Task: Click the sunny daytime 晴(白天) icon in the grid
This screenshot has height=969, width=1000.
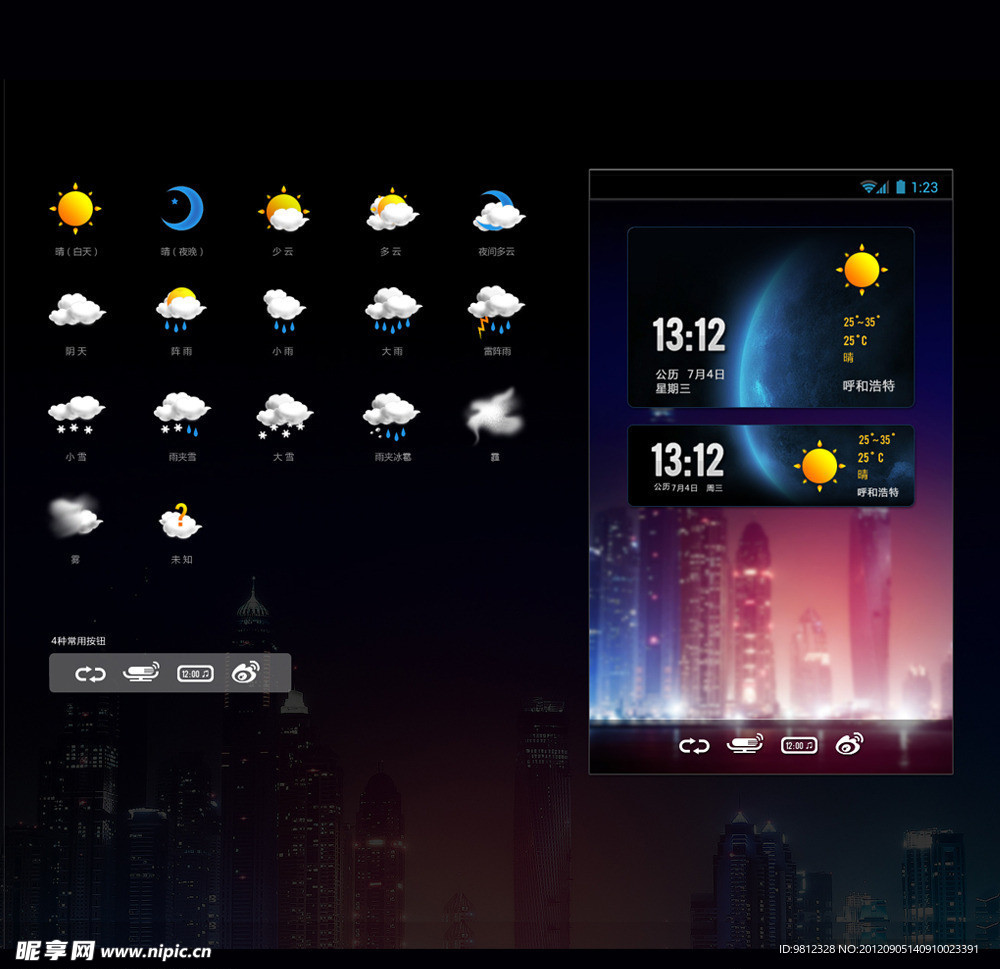Action: pyautogui.click(x=75, y=208)
